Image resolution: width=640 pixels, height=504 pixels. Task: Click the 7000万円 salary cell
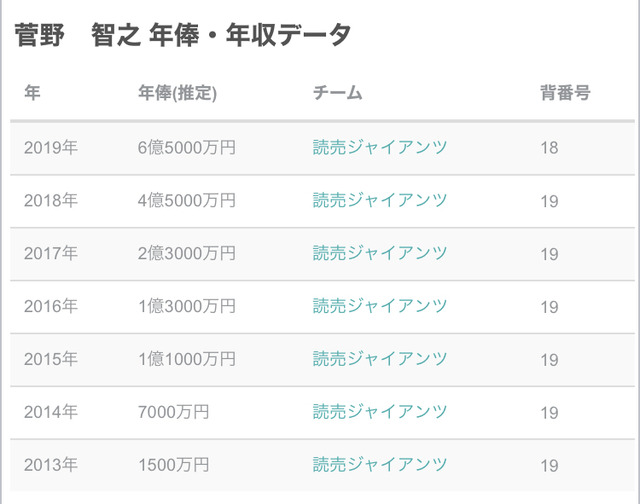click(174, 412)
